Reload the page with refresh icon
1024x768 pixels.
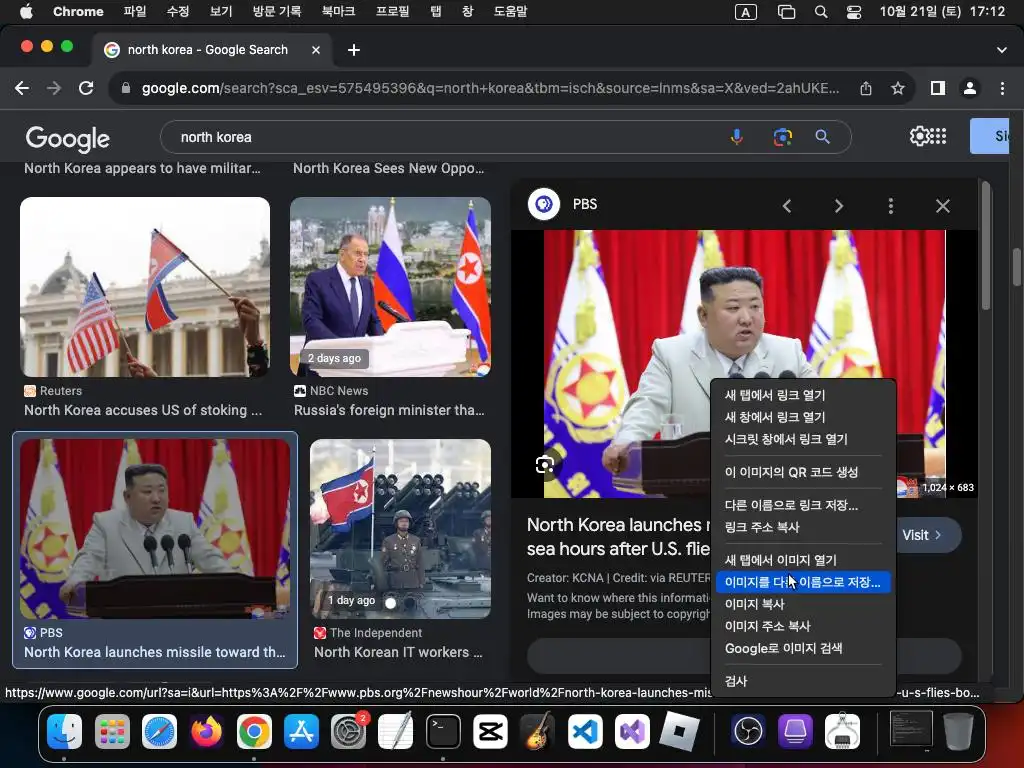(86, 88)
